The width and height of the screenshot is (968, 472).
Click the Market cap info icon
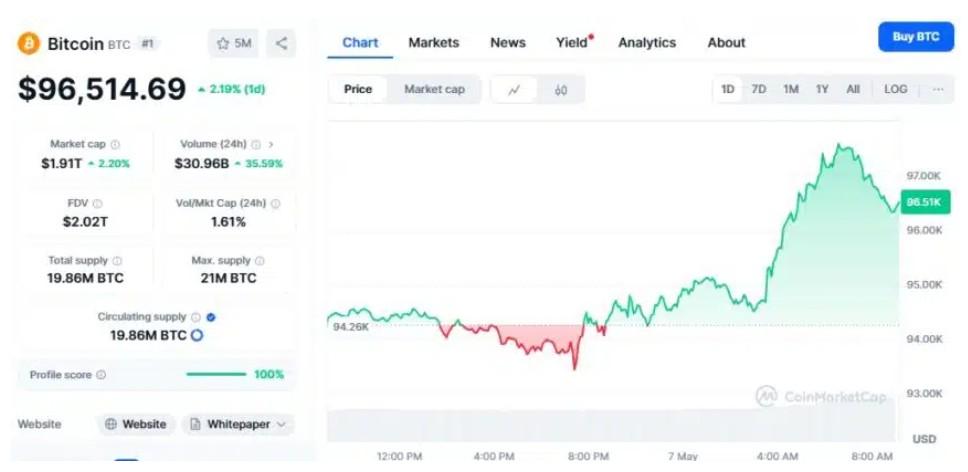[x=115, y=144]
